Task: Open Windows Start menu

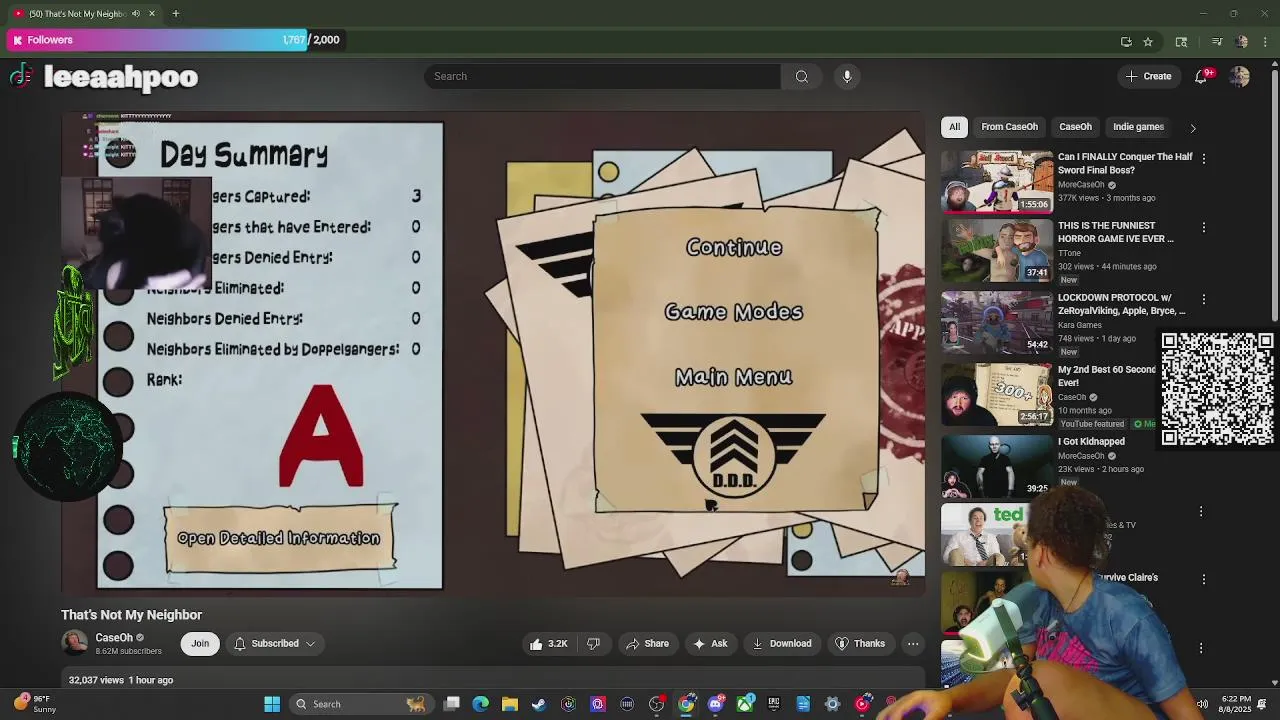Action: pyautogui.click(x=272, y=704)
